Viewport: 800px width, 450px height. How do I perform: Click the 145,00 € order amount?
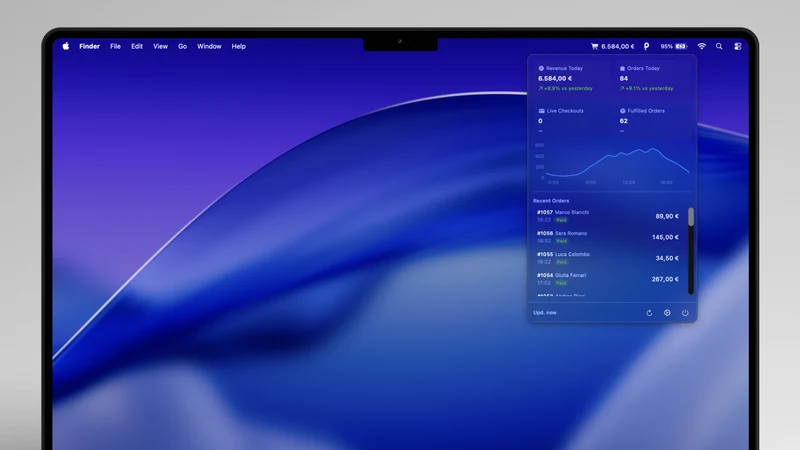click(x=665, y=237)
